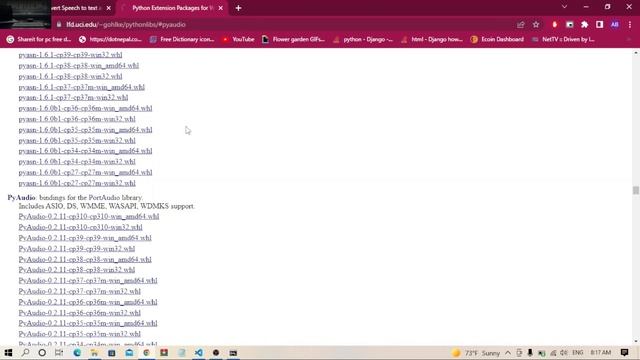Download PyAudio-0.2.11-cp39-cp39-win32.whl
640x360 pixels.
[x=76, y=249]
